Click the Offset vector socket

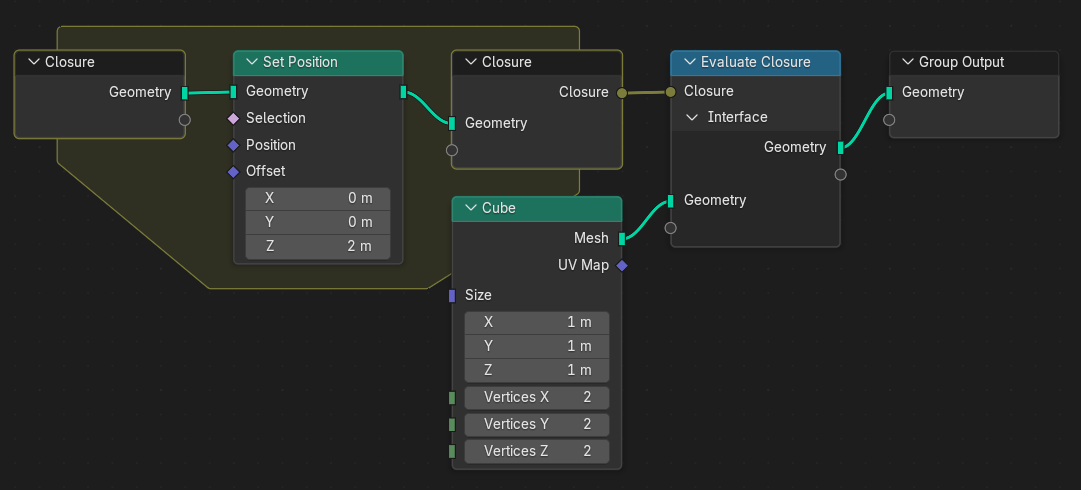point(233,171)
